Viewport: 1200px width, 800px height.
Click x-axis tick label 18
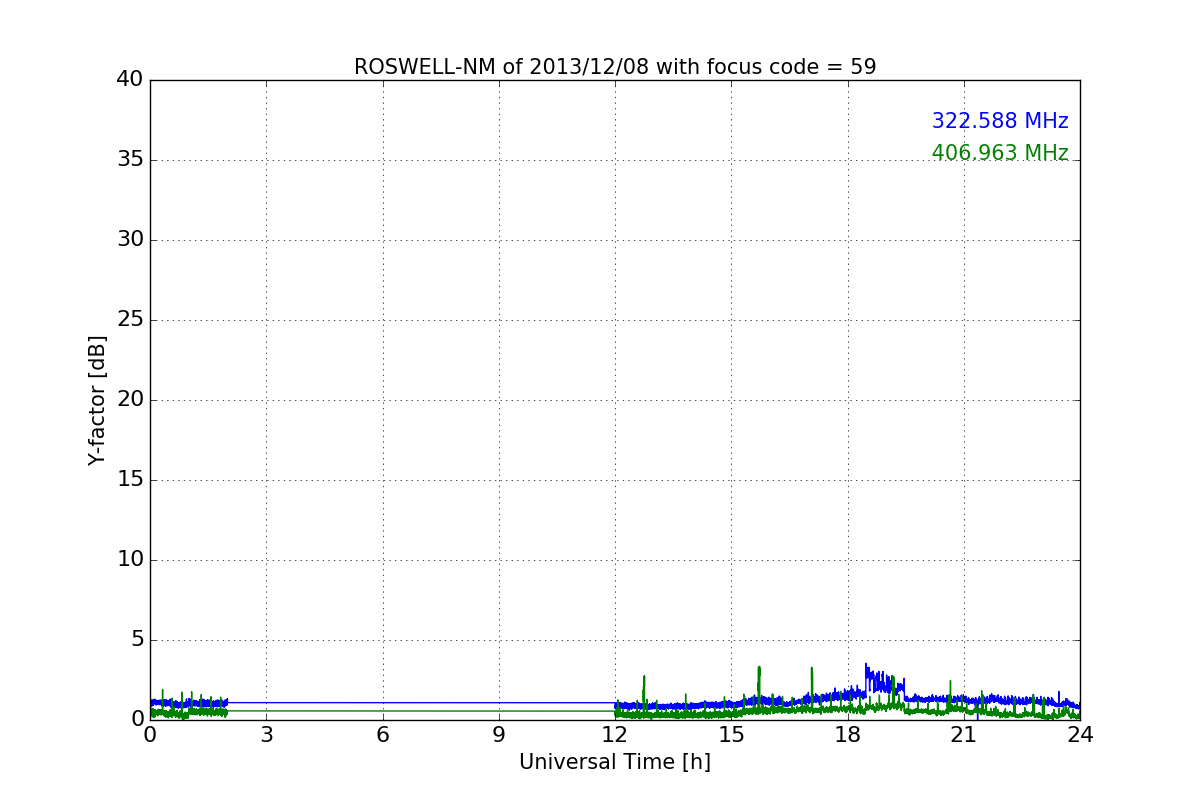pyautogui.click(x=848, y=735)
